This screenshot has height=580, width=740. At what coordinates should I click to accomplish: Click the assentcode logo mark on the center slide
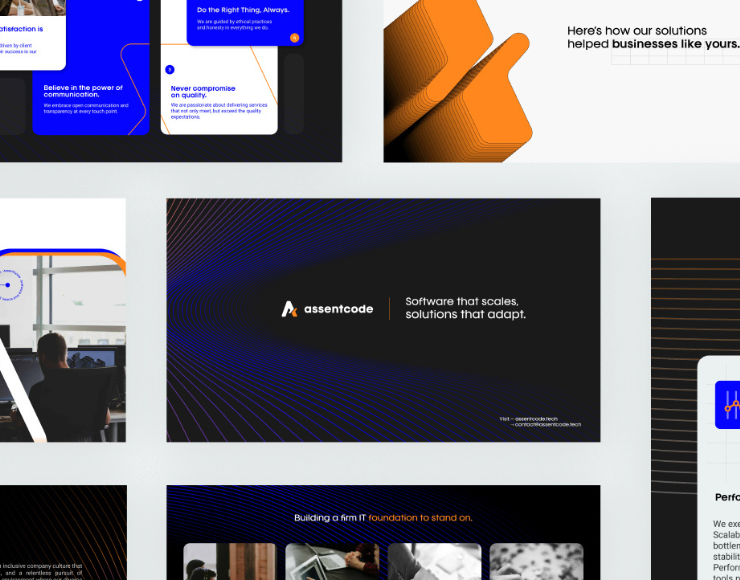289,309
